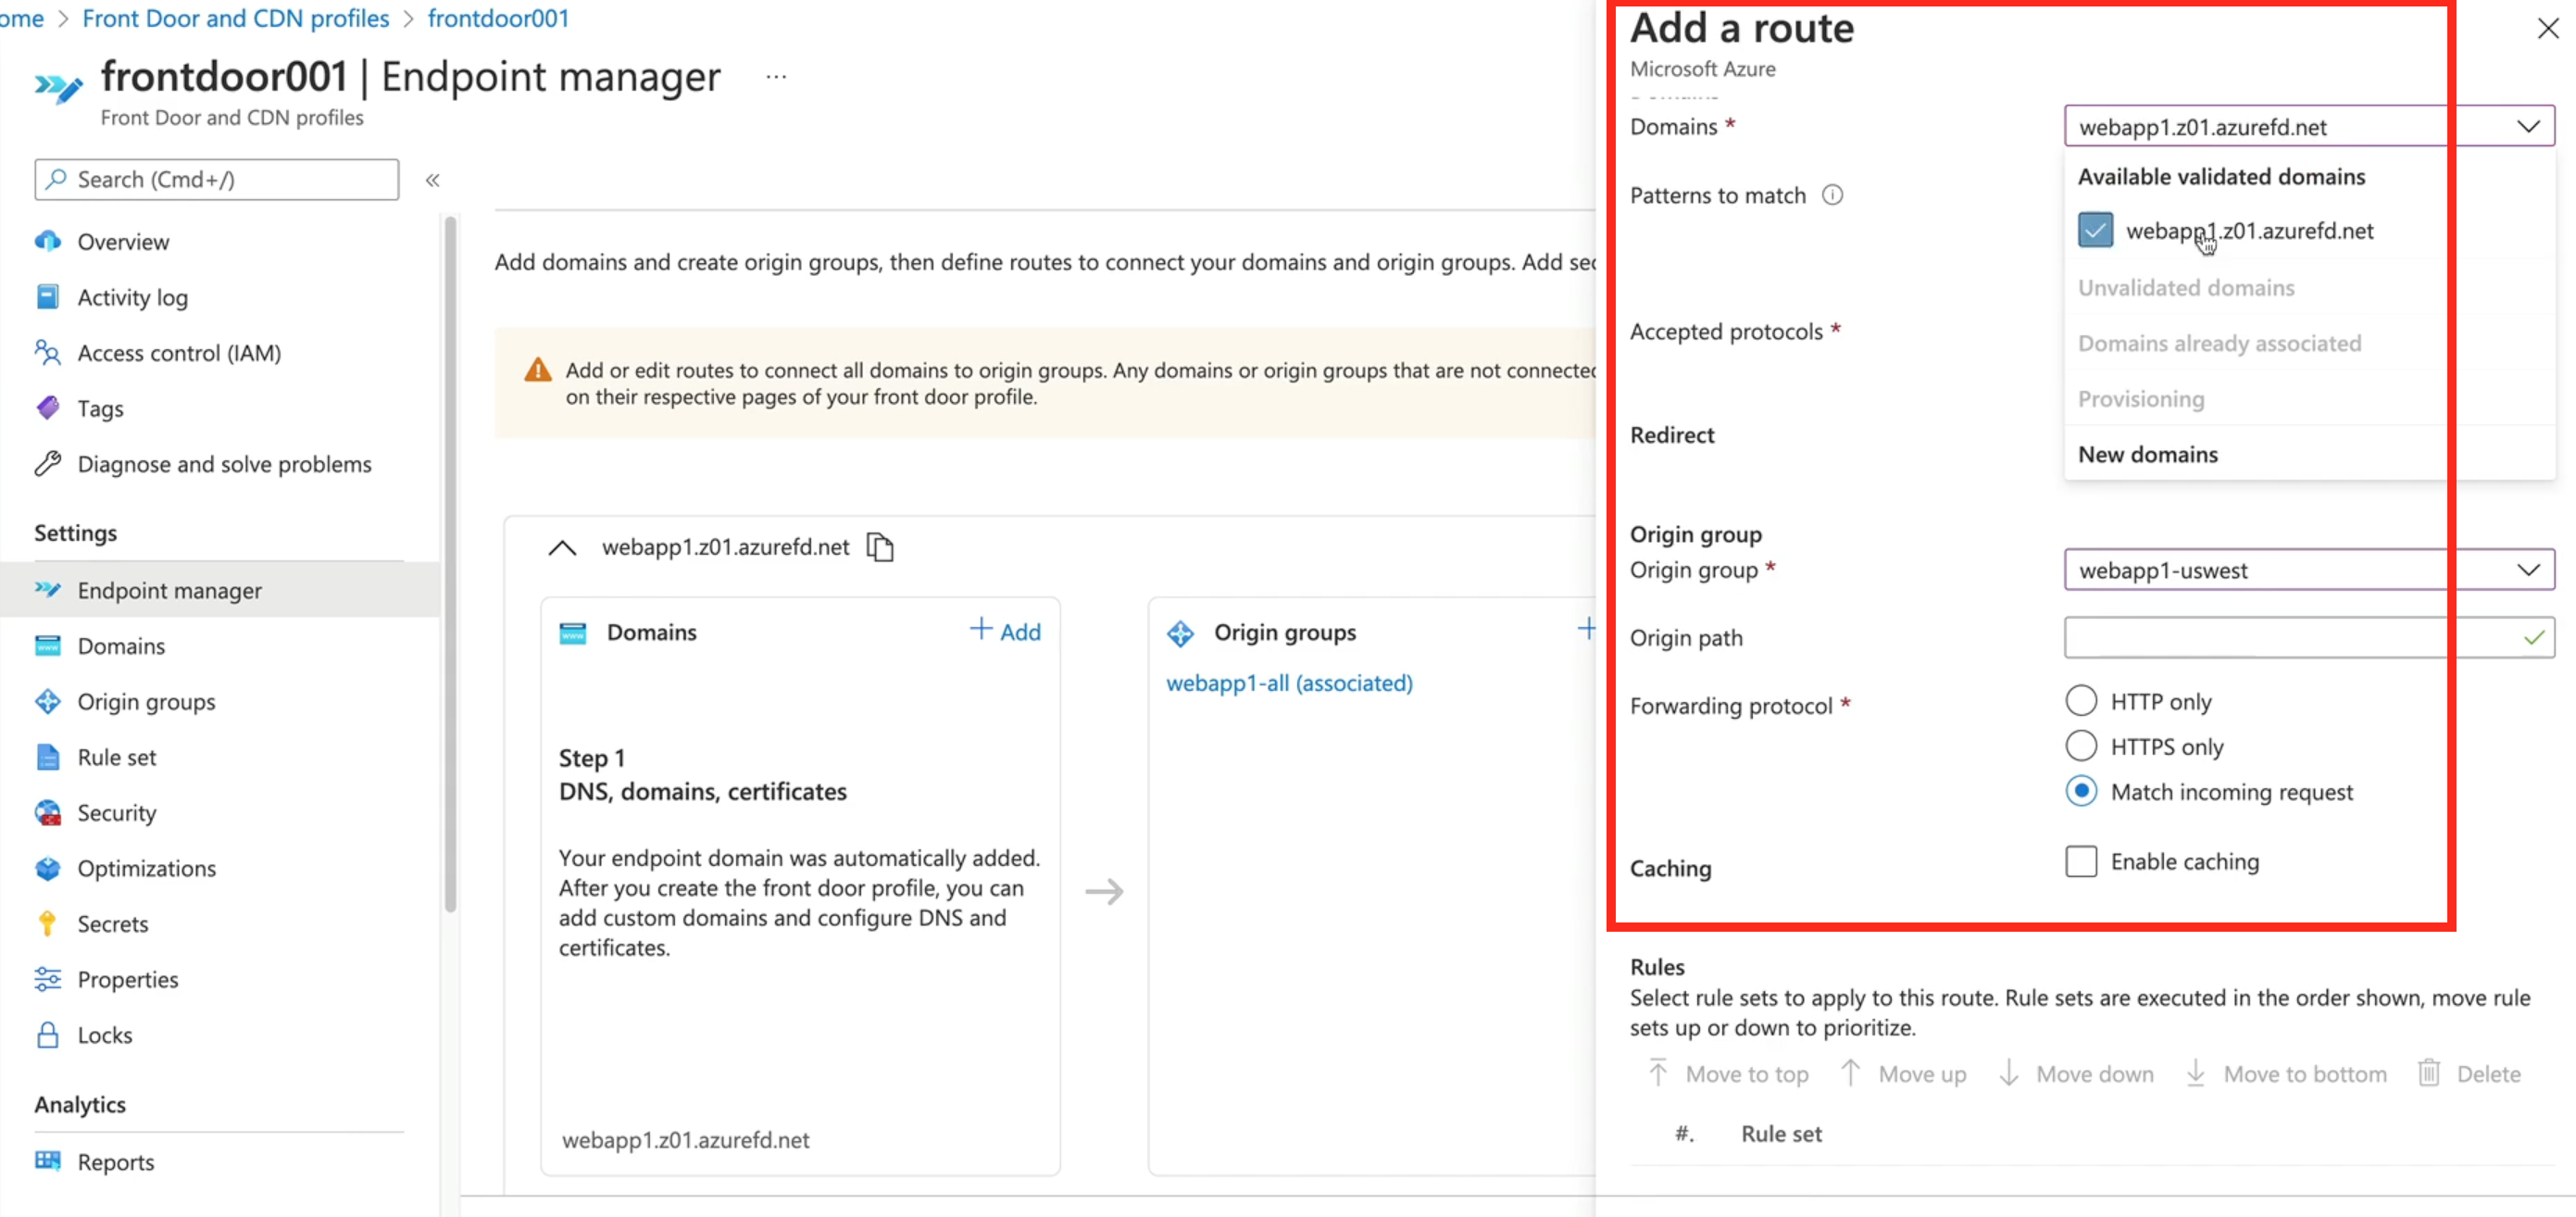
Task: Click the Endpoint manager sidebar icon
Action: tap(47, 590)
